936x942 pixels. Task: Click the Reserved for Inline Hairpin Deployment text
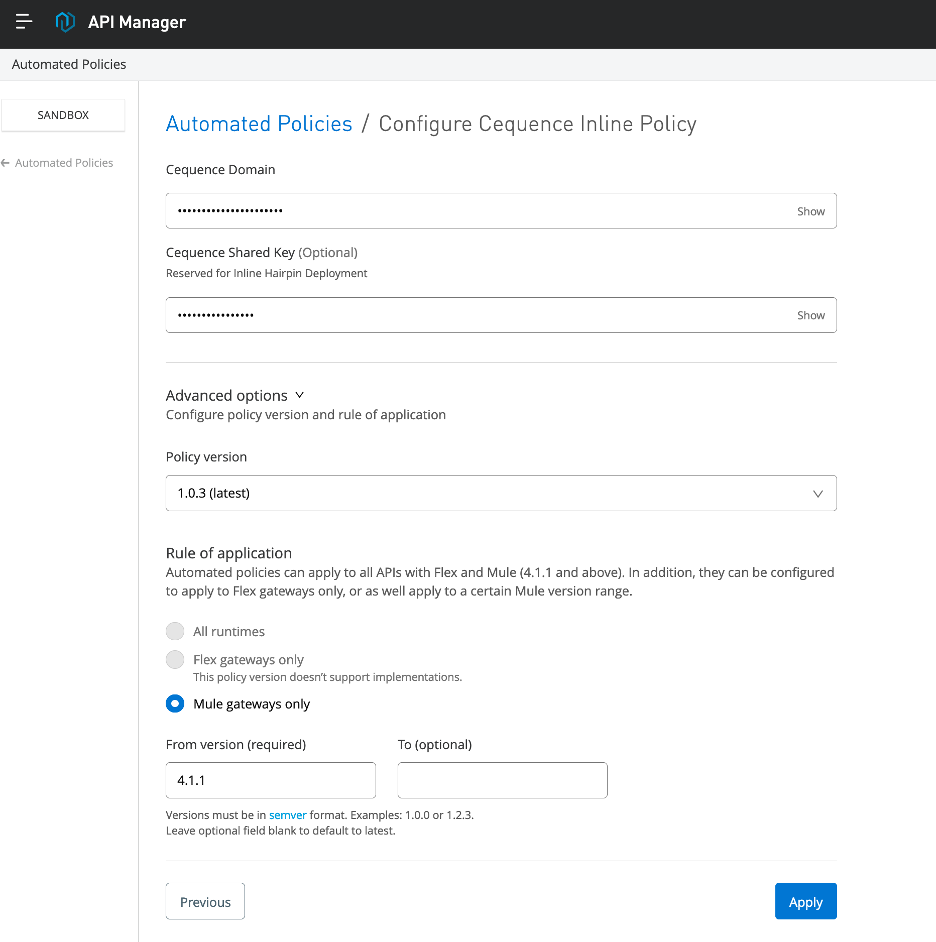(266, 273)
